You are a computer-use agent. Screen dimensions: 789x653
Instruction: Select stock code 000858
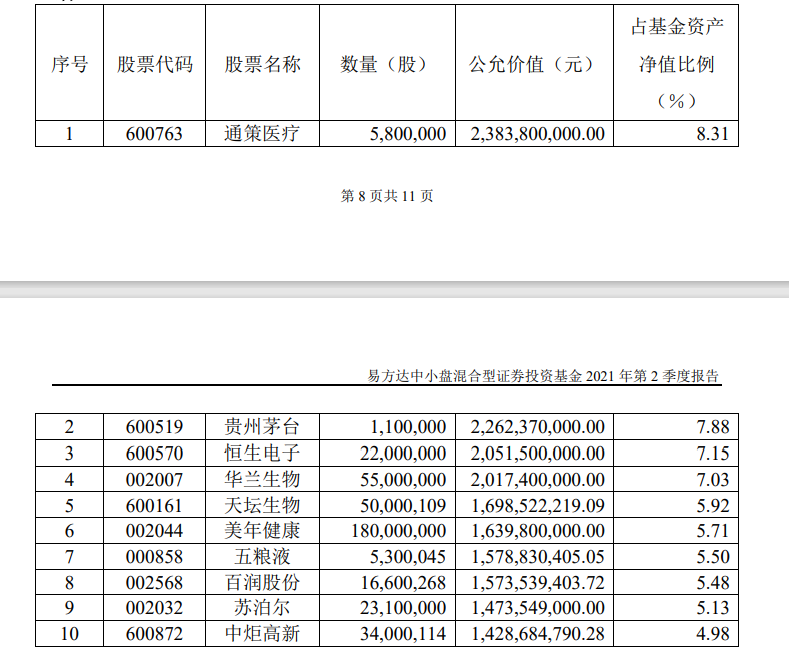[x=154, y=557]
